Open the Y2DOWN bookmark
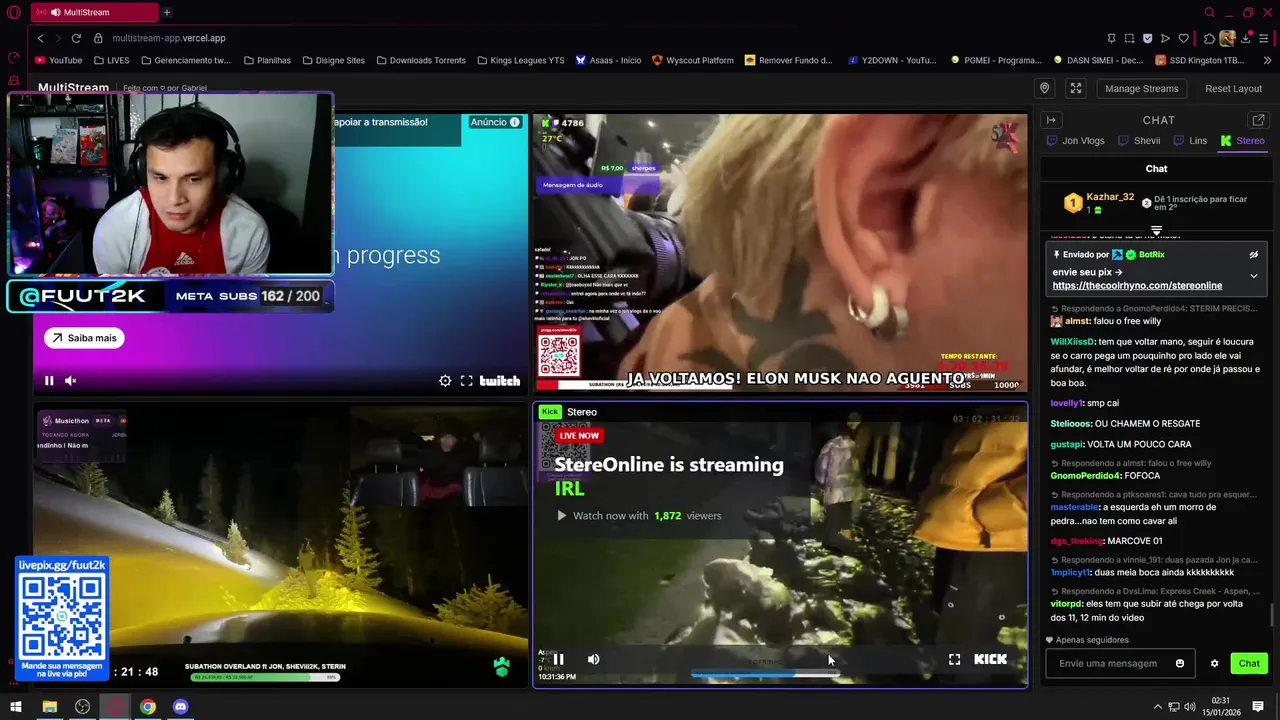The height and width of the screenshot is (720, 1280). [x=891, y=60]
